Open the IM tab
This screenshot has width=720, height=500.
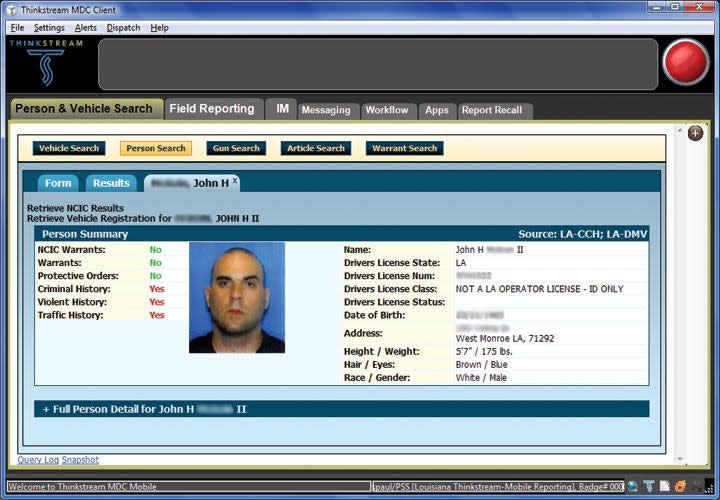click(x=282, y=109)
